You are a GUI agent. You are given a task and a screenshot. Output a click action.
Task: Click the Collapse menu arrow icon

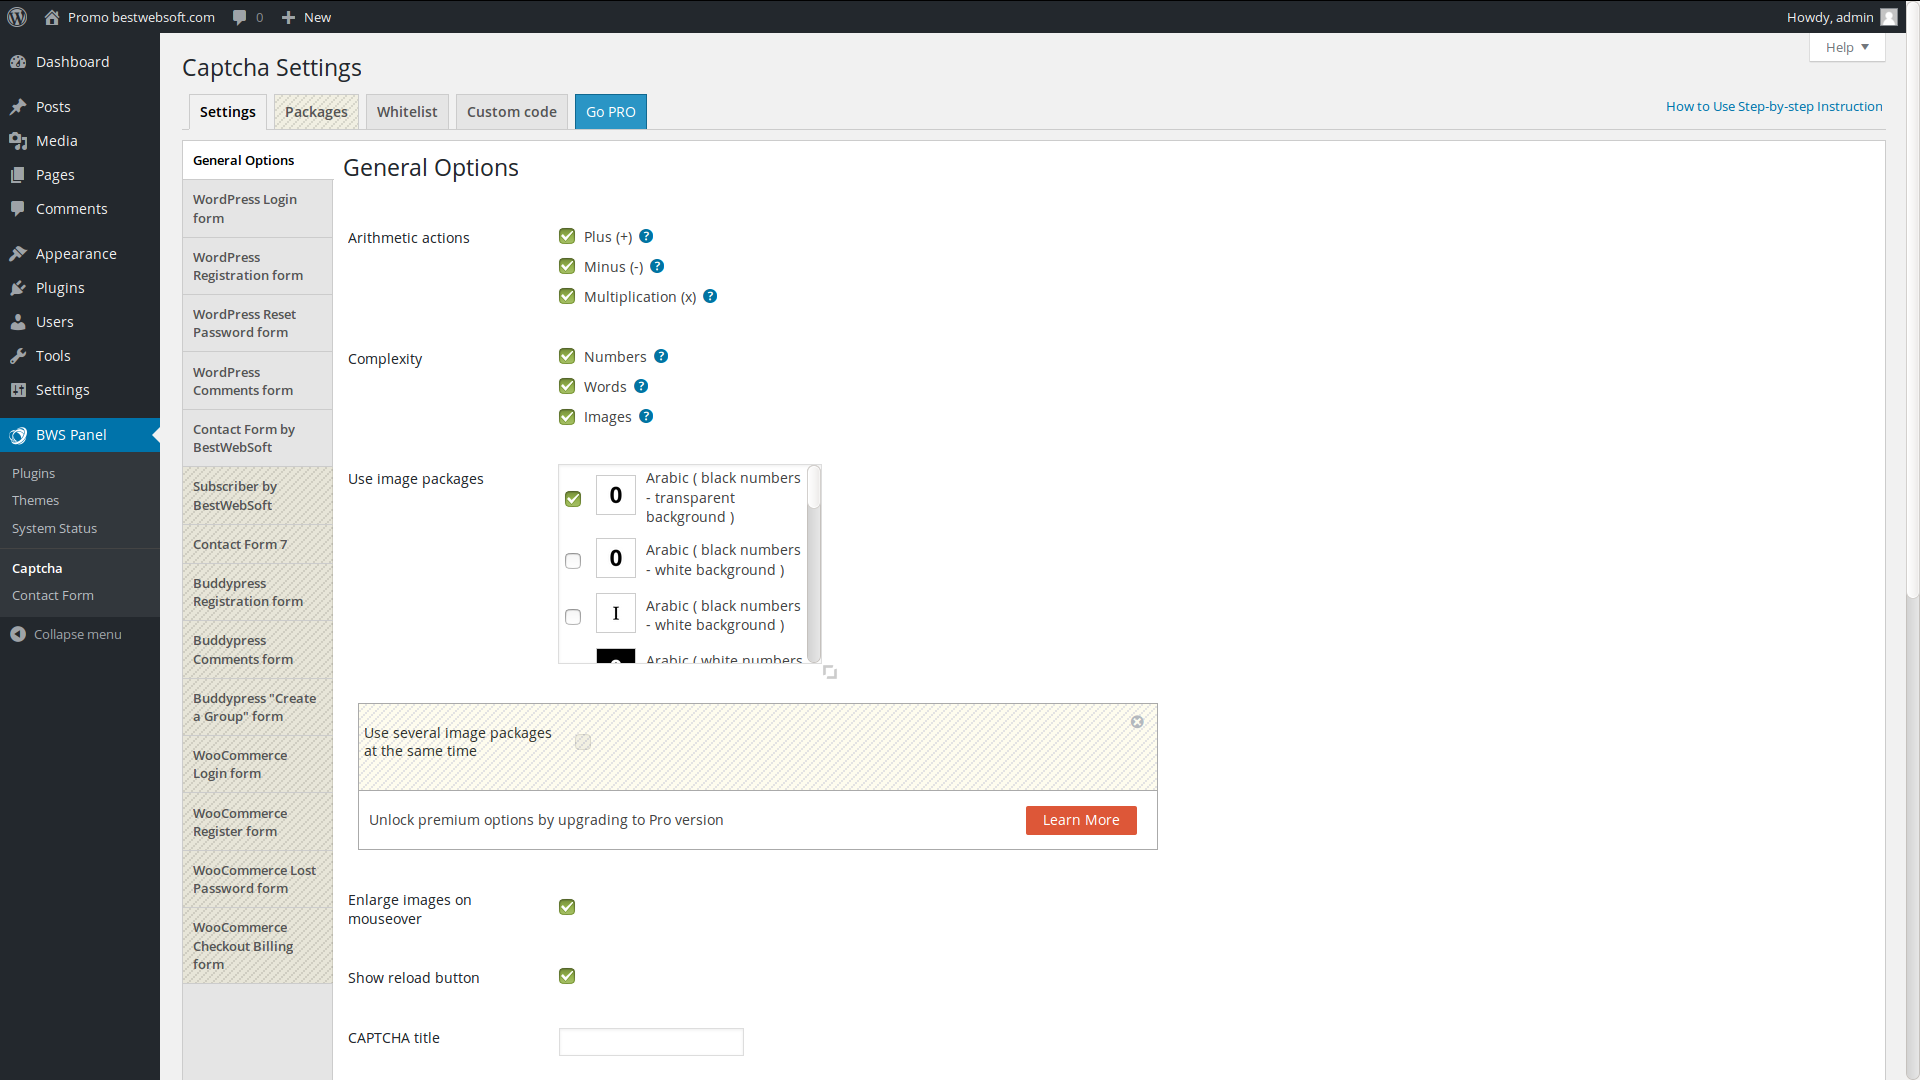pos(18,634)
